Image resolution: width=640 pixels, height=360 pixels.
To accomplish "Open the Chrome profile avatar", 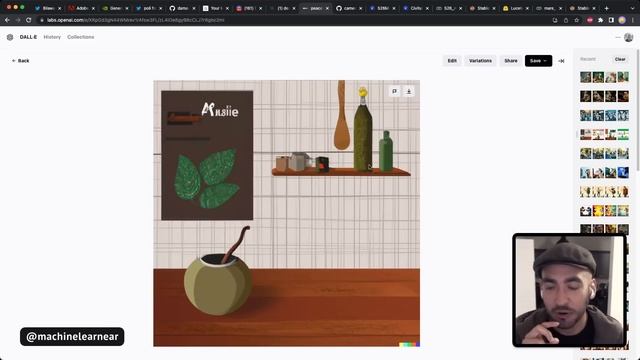I will pyautogui.click(x=622, y=20).
